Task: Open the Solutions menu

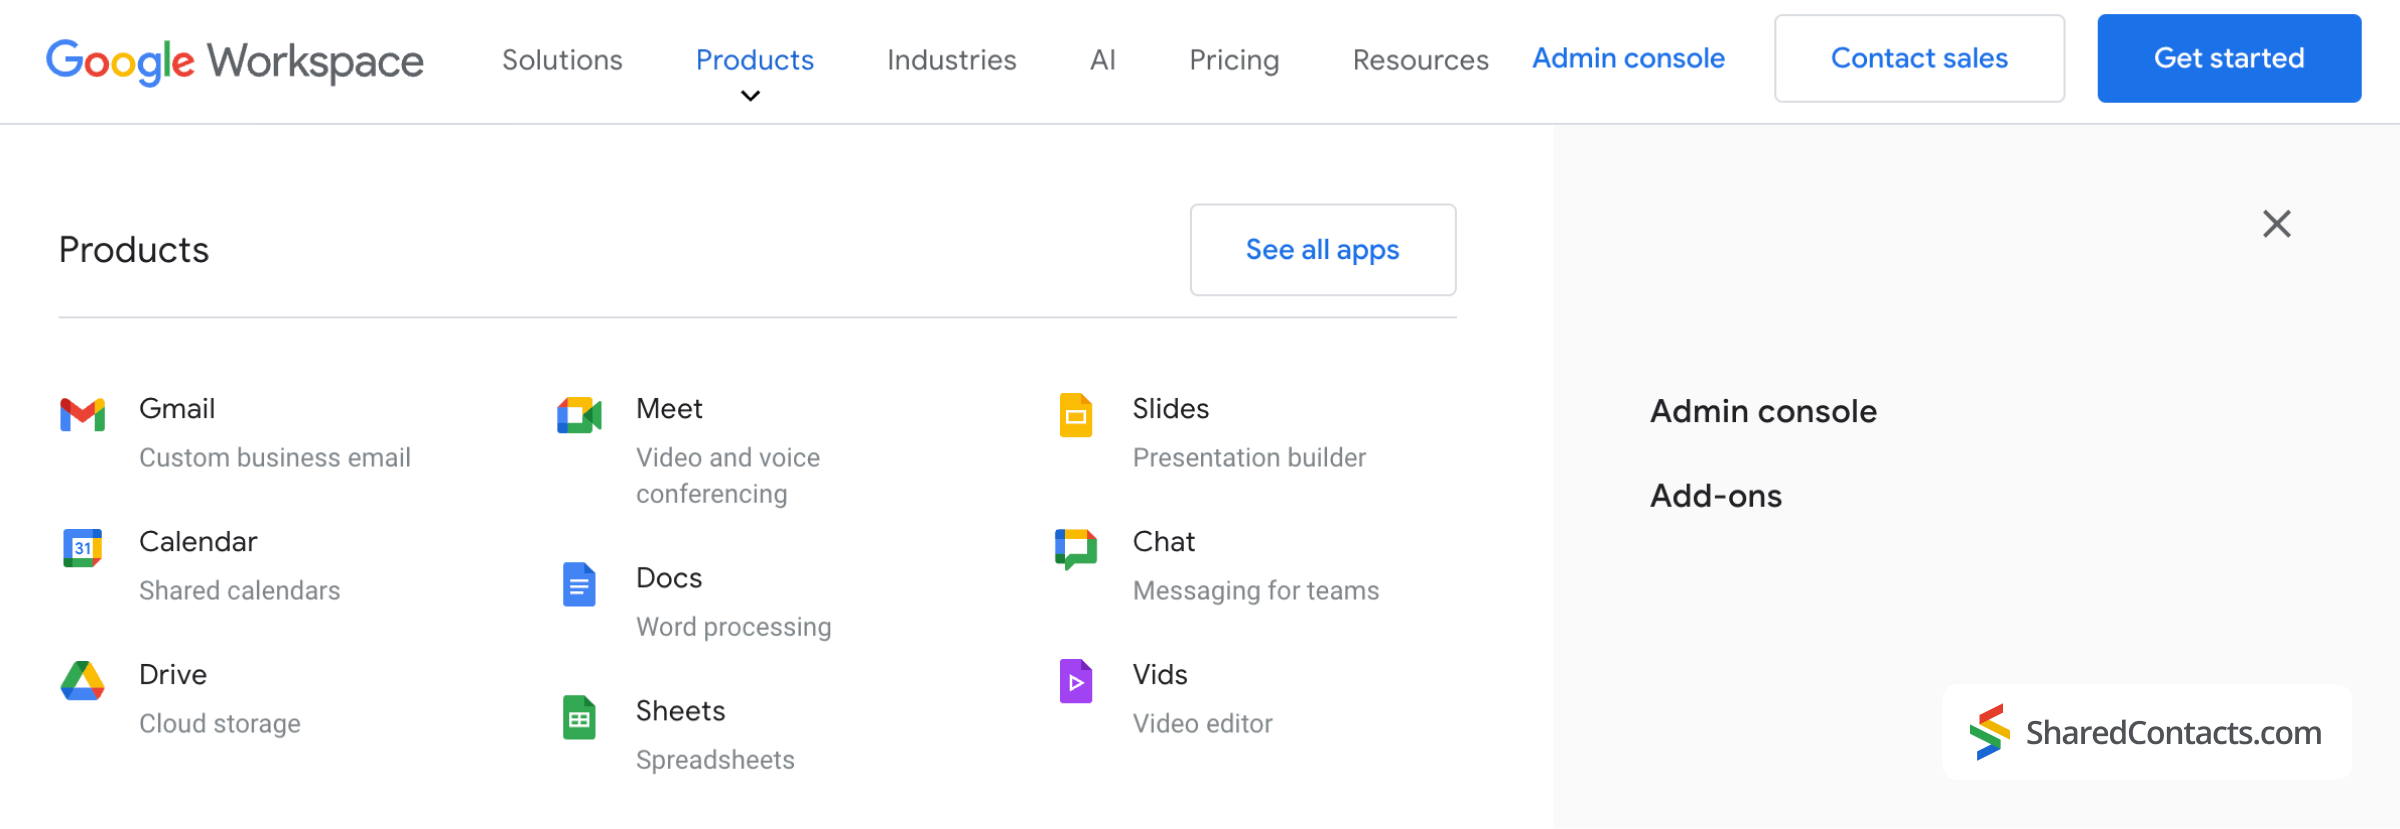Action: point(562,60)
